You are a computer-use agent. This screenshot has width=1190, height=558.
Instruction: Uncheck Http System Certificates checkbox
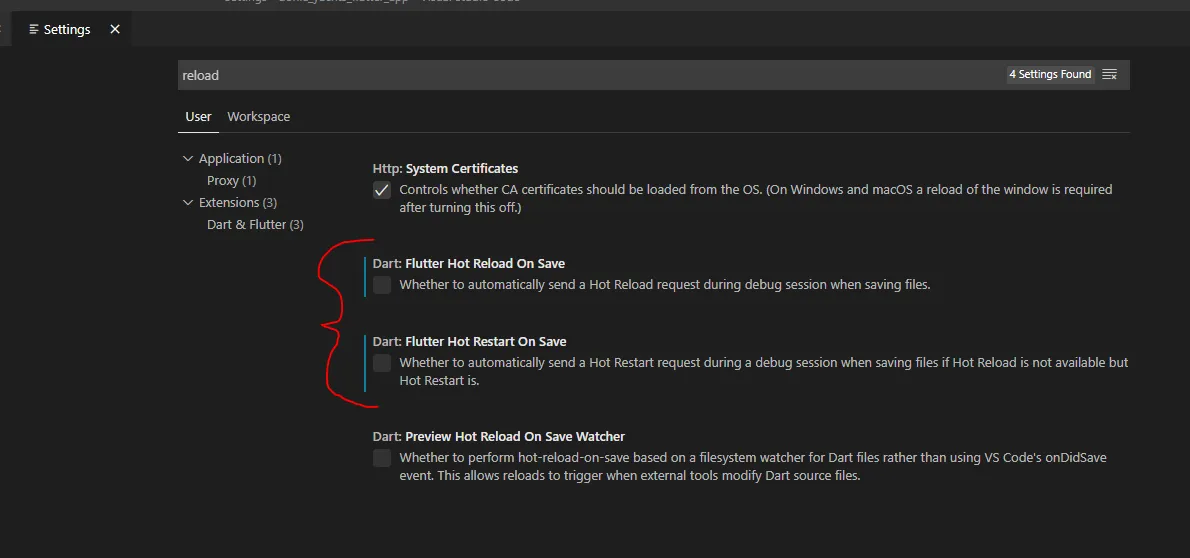point(382,190)
